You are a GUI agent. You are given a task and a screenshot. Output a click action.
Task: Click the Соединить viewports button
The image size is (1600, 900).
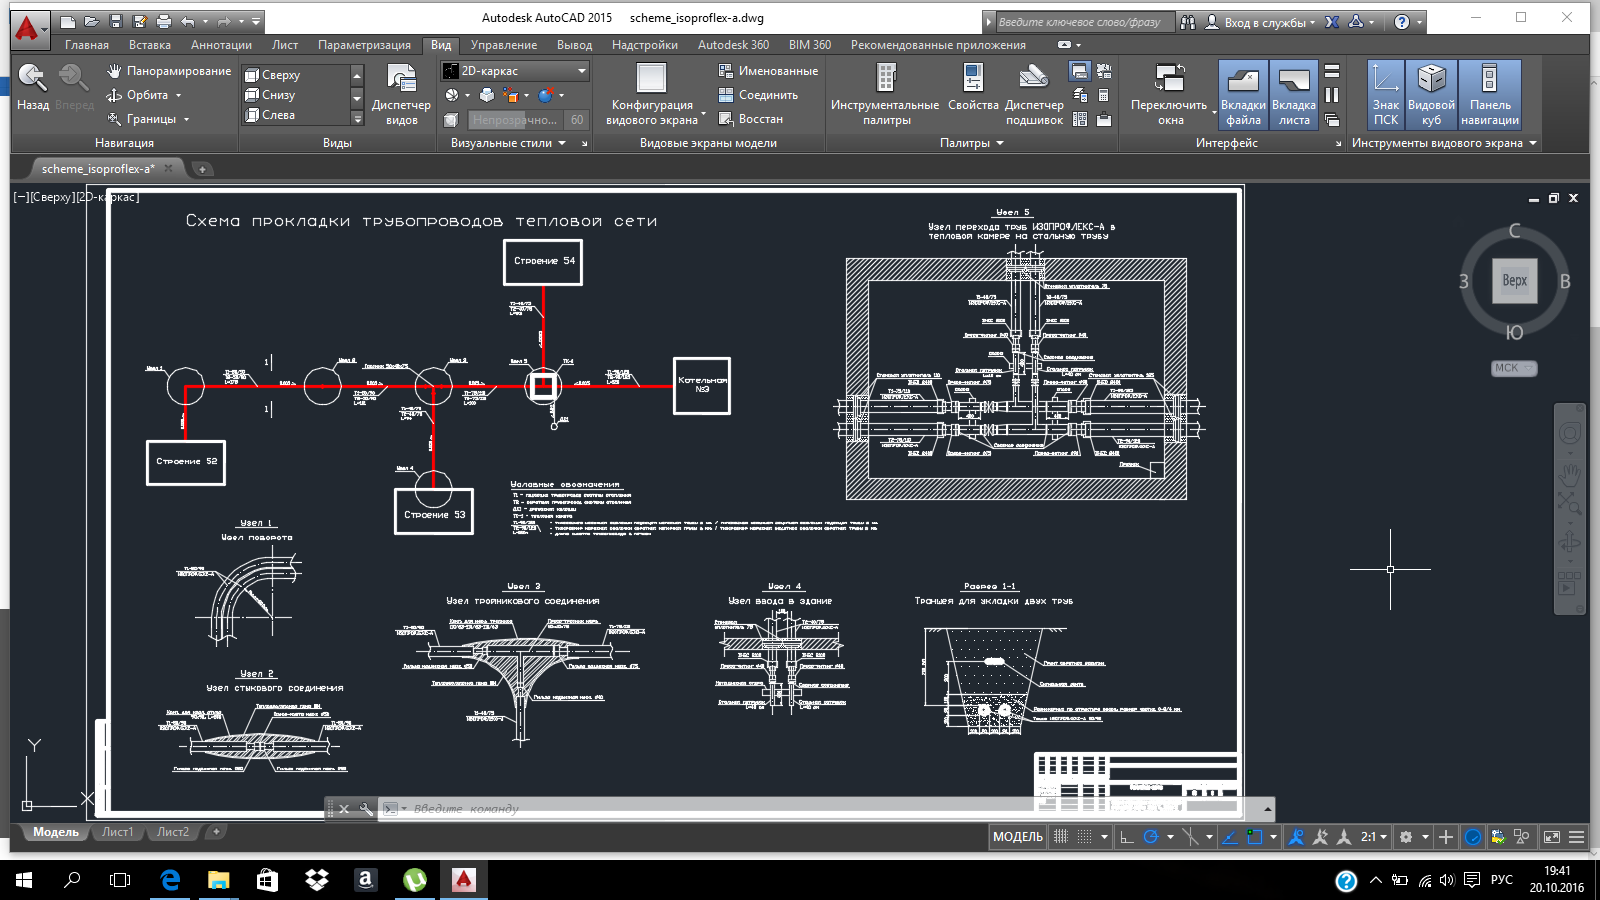[758, 95]
